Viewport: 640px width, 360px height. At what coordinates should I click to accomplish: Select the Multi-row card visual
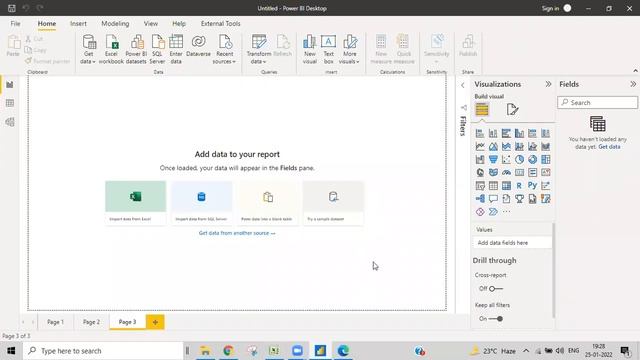532,173
